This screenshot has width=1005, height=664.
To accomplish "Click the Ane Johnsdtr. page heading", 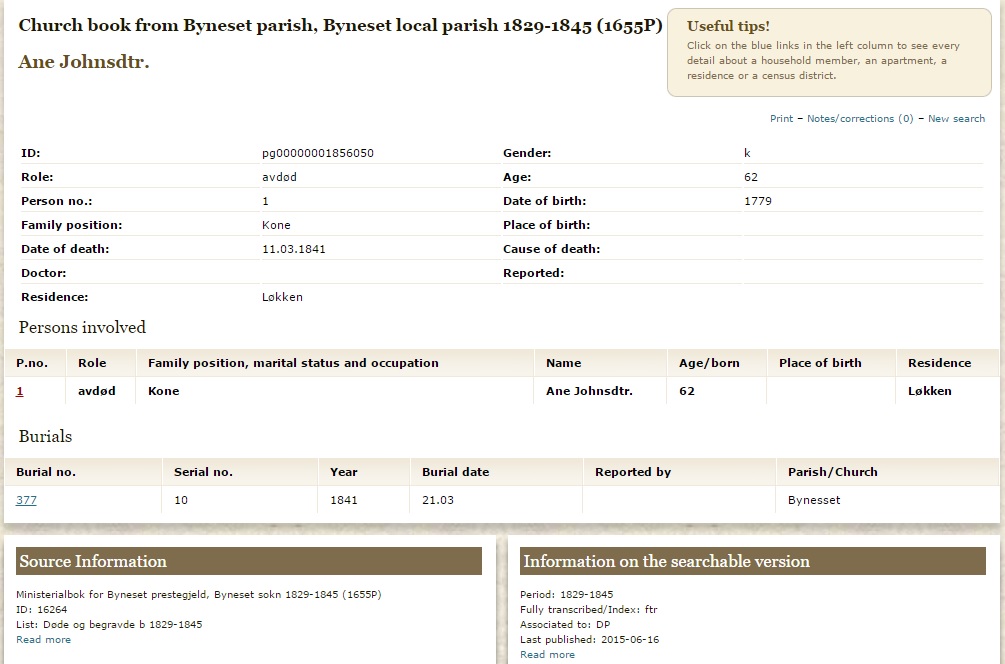I will (83, 62).
